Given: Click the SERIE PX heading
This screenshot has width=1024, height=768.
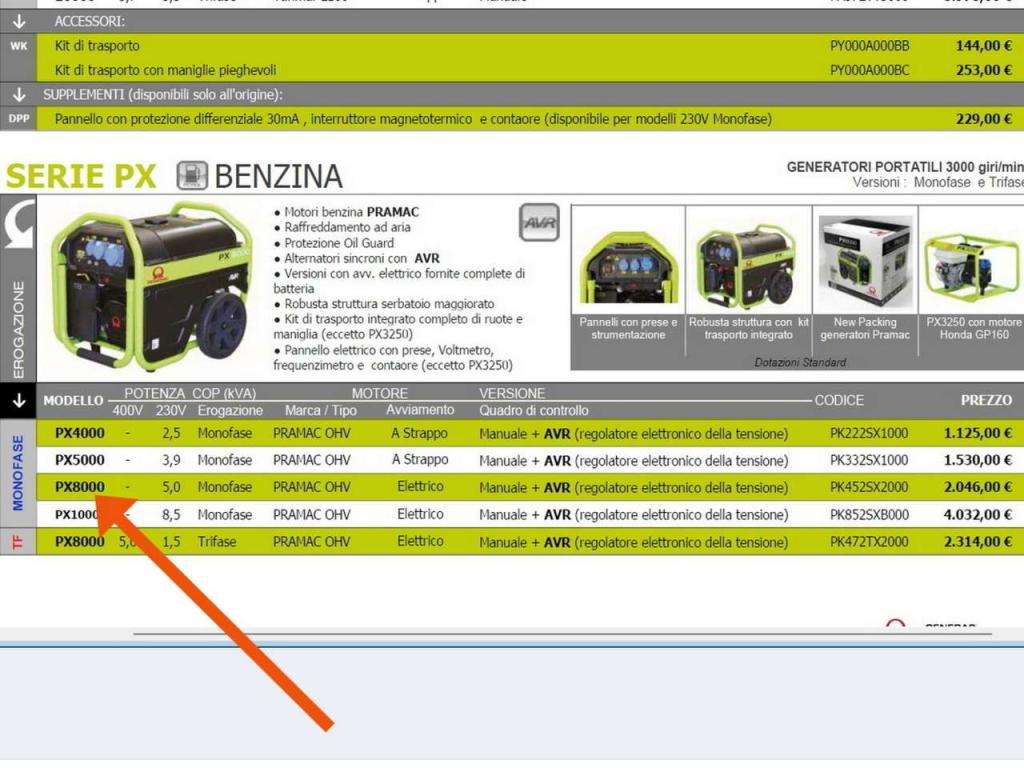Looking at the screenshot, I should pos(81,176).
